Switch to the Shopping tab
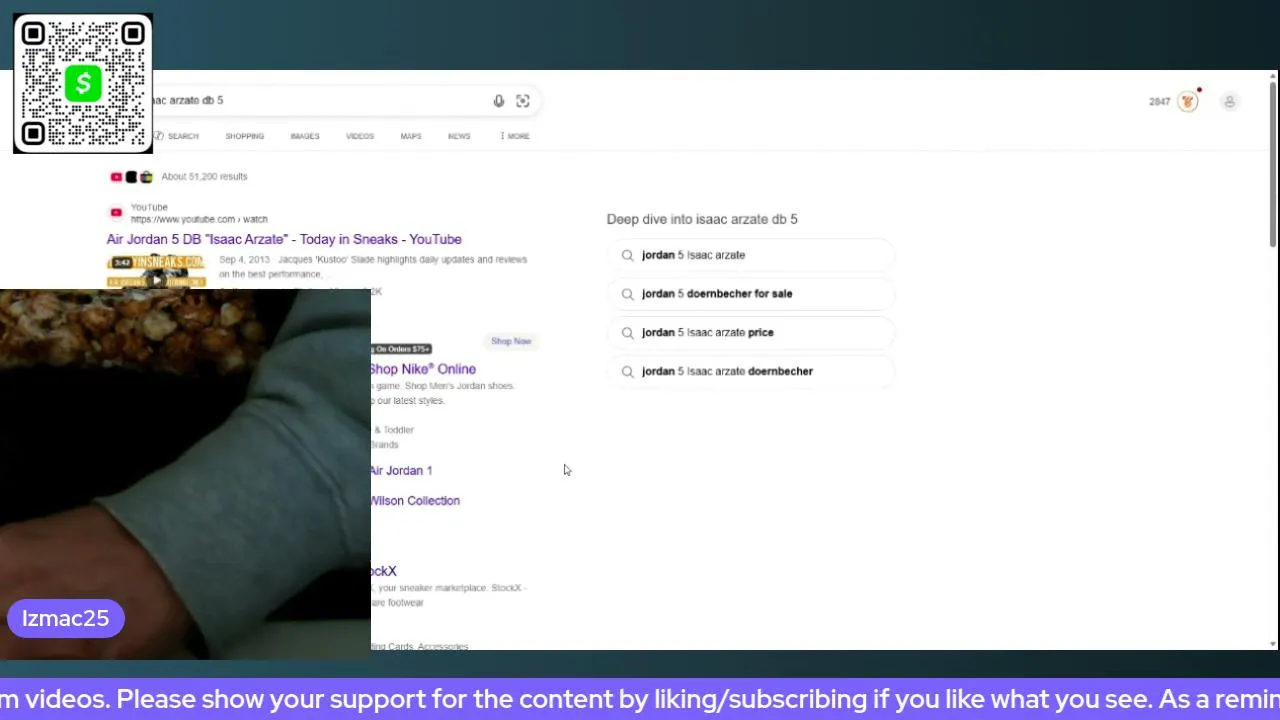 tap(244, 136)
